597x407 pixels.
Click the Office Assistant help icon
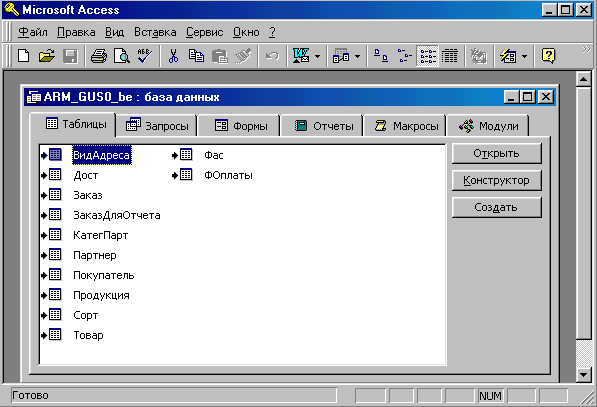(548, 56)
